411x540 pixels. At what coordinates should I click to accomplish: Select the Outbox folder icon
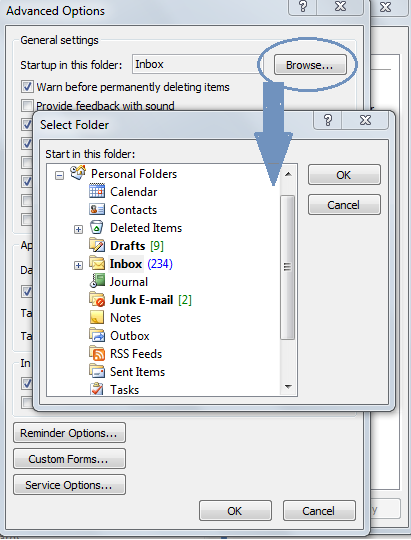click(x=97, y=335)
